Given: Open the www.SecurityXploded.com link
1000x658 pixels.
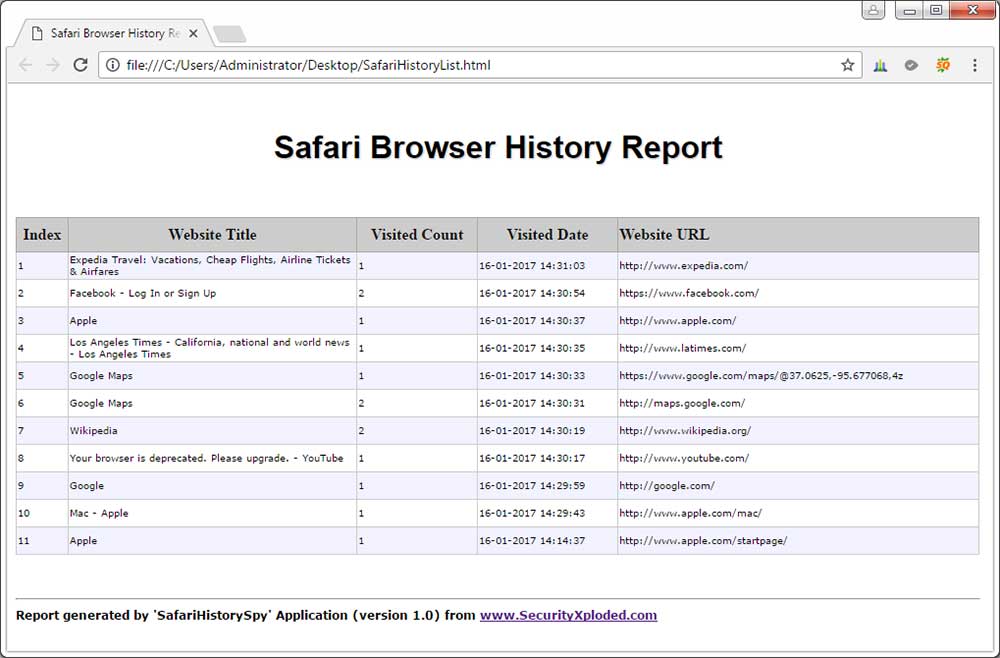Looking at the screenshot, I should pos(568,615).
